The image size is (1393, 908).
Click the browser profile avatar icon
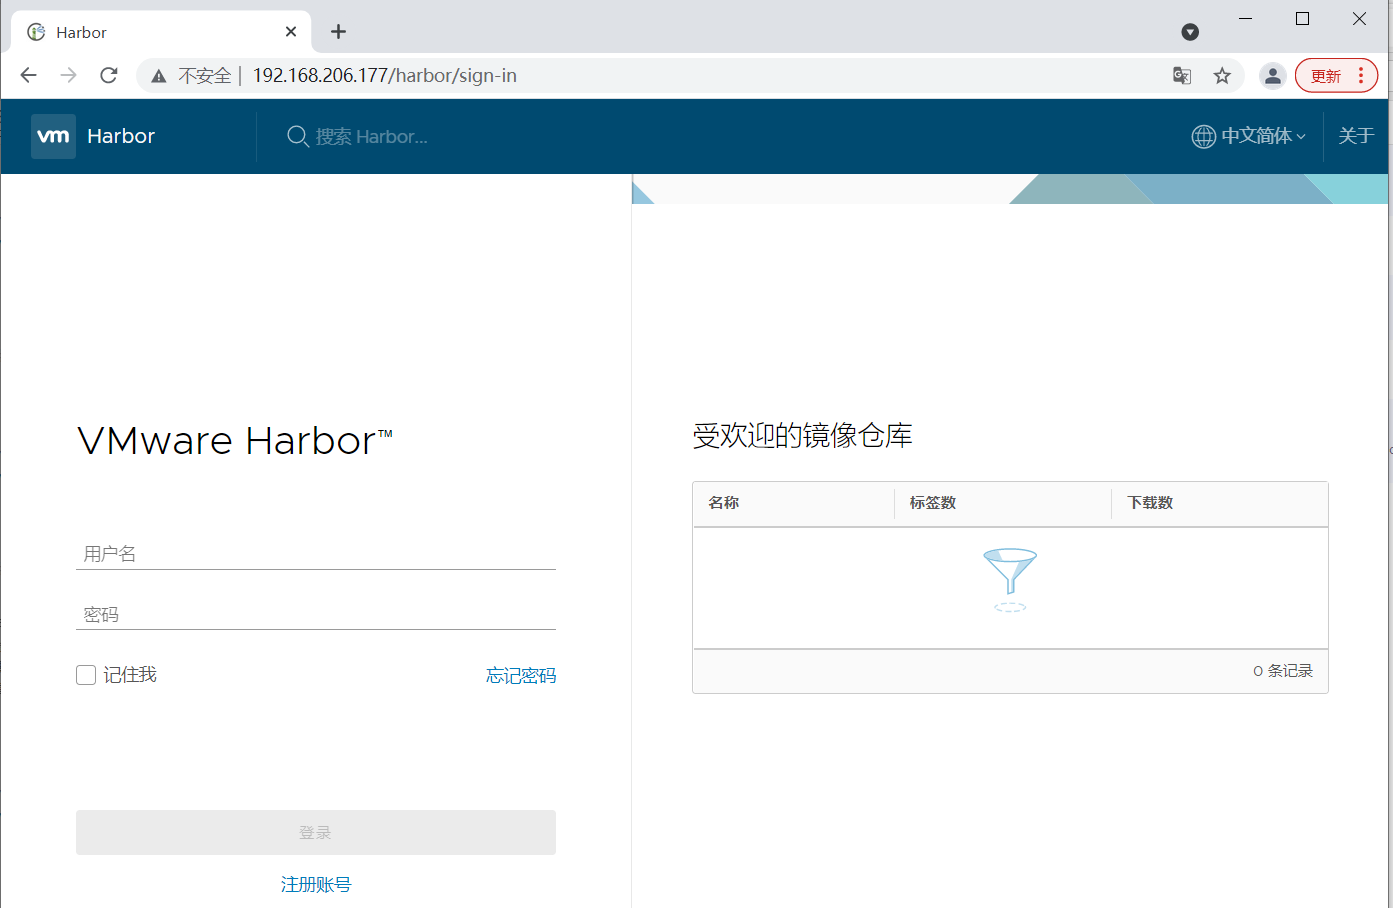coord(1272,75)
